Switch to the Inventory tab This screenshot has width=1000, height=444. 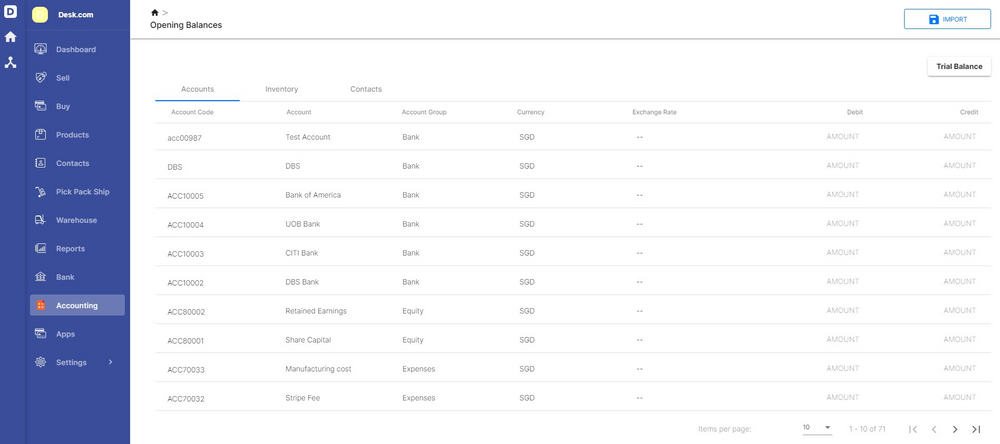(281, 89)
